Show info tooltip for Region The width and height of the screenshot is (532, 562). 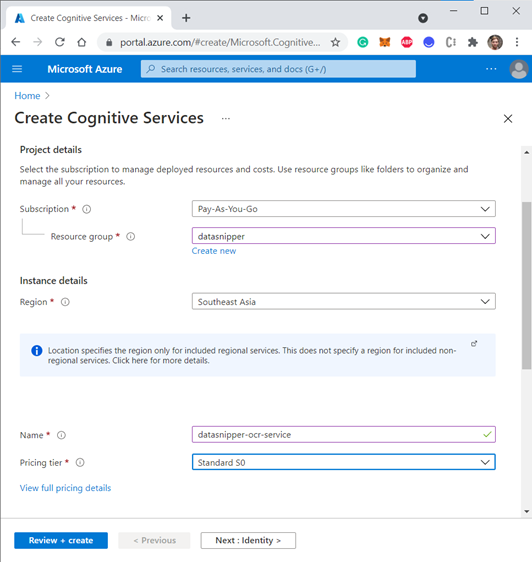click(x=65, y=302)
